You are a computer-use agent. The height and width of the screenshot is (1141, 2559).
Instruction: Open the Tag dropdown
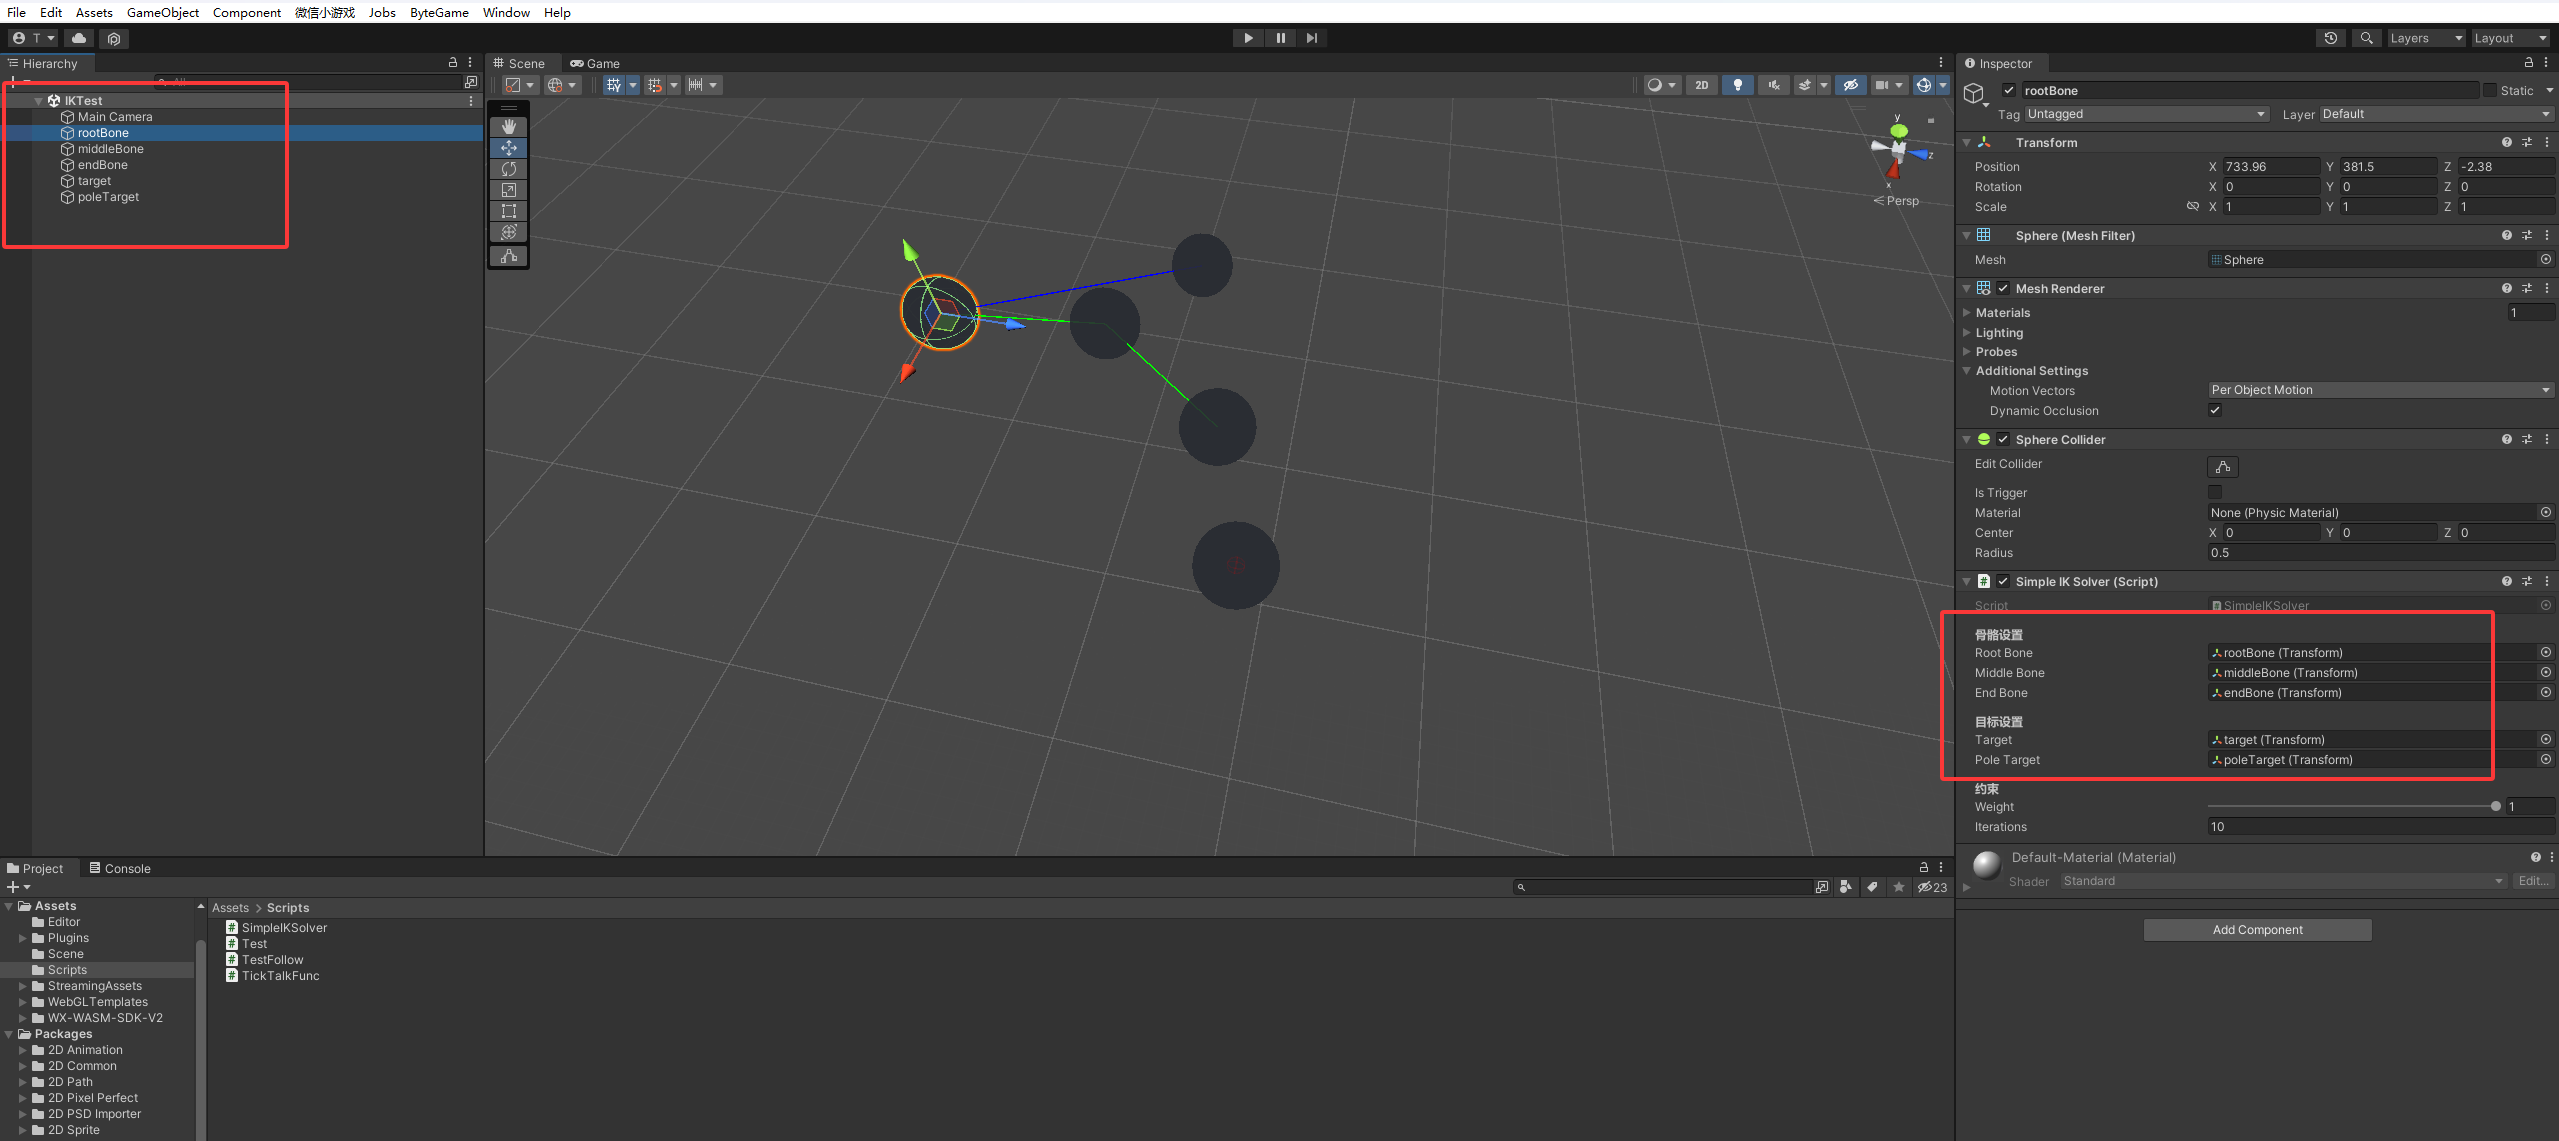click(2146, 114)
